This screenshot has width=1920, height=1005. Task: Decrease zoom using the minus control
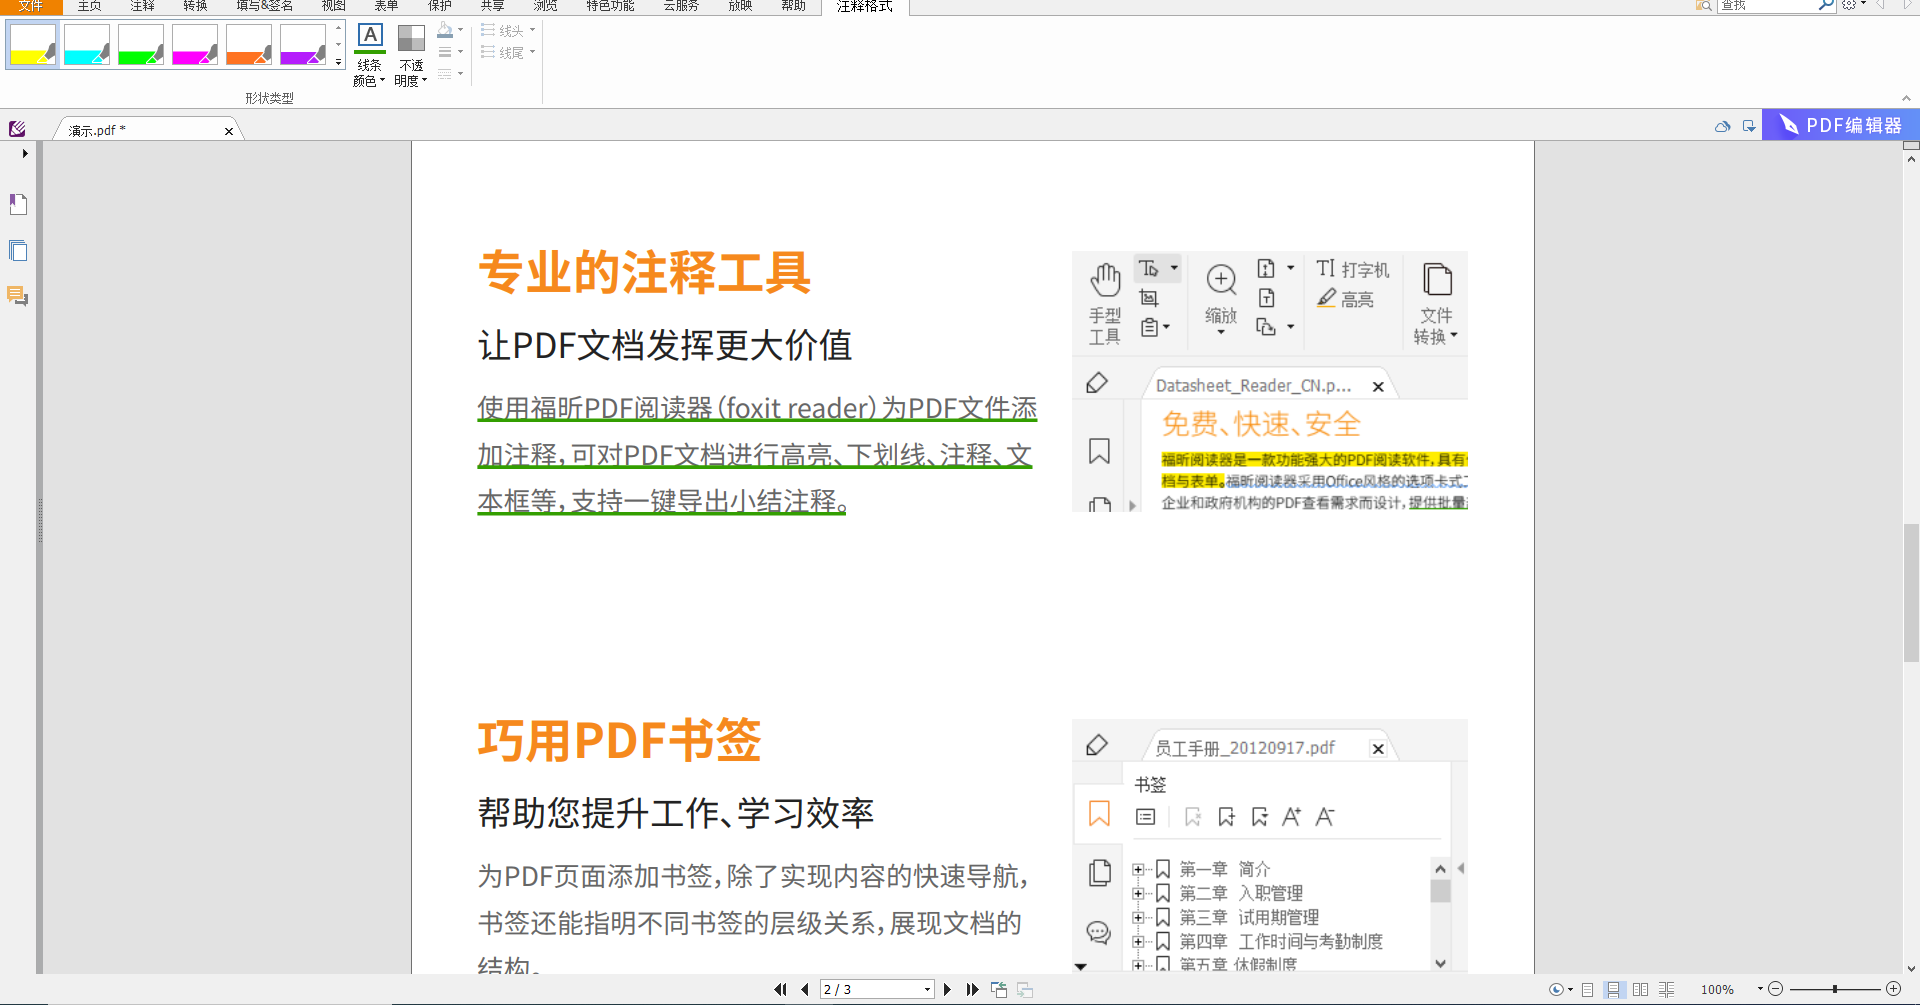[x=1776, y=989]
